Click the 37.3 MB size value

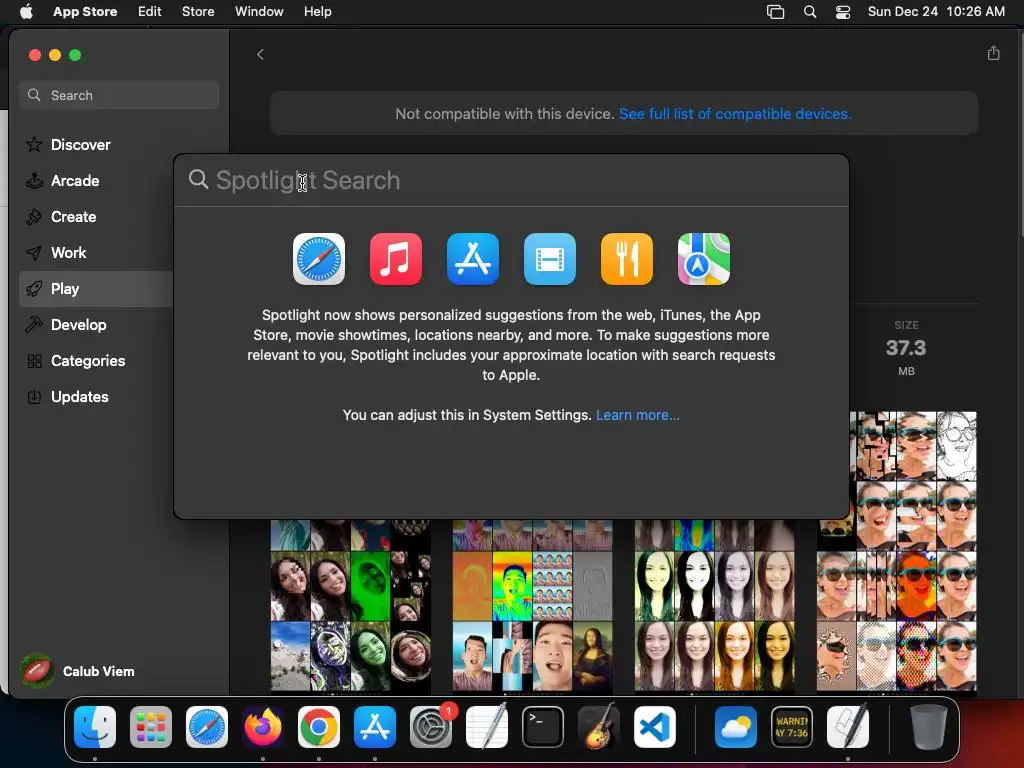point(906,348)
